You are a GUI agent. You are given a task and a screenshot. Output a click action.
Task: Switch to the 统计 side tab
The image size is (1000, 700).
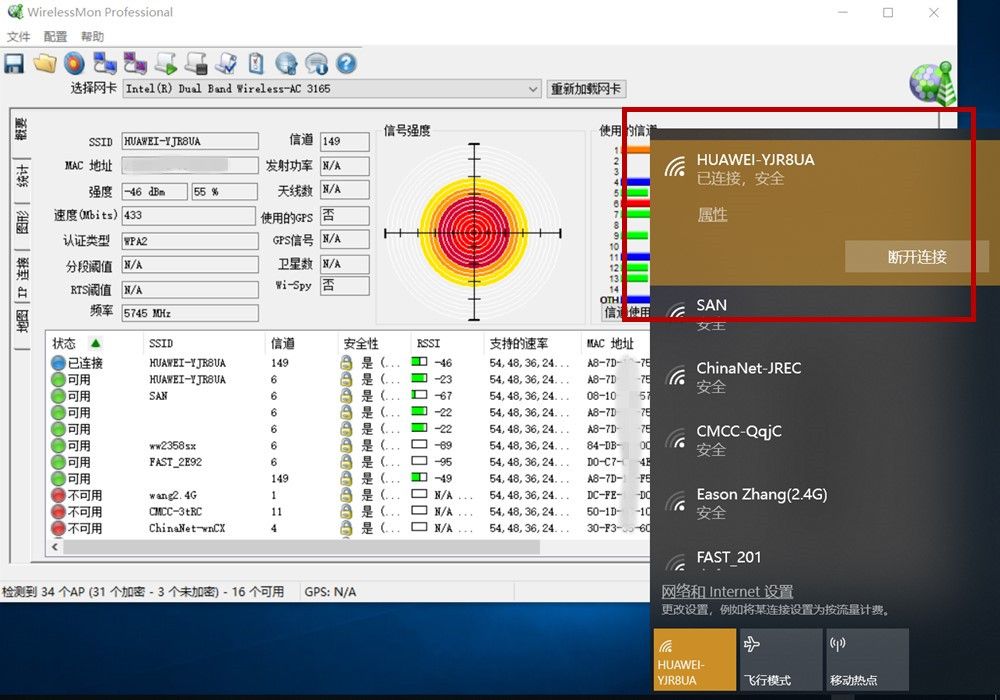tap(21, 176)
